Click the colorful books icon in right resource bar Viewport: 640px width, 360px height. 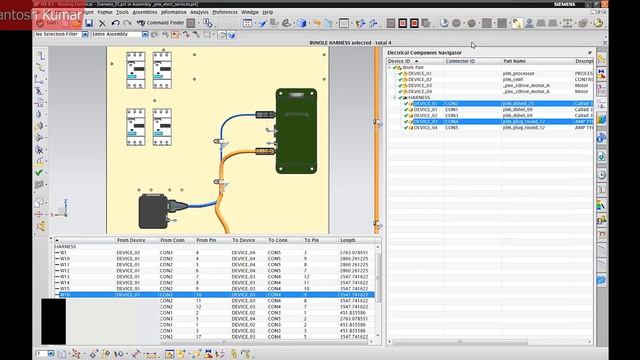(x=602, y=119)
